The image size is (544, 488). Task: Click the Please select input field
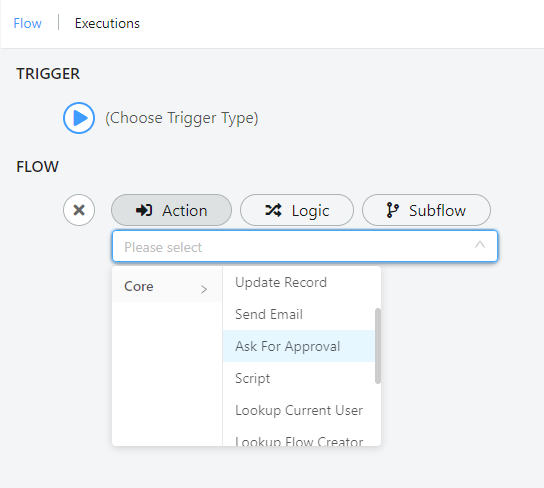[305, 246]
